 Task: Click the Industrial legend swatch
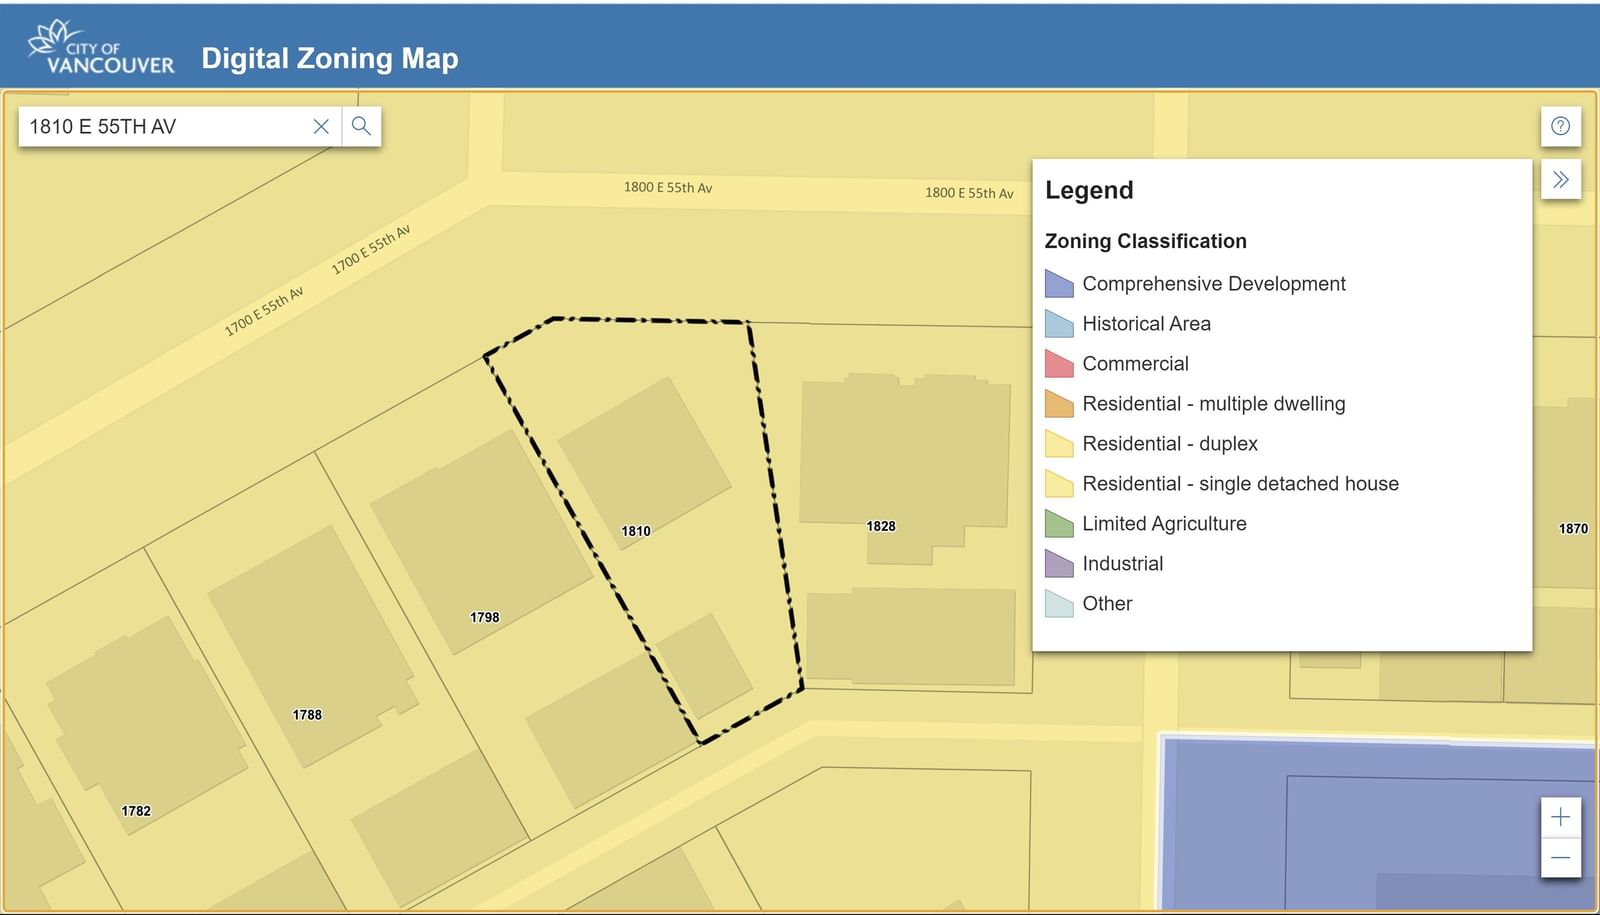pyautogui.click(x=1059, y=564)
